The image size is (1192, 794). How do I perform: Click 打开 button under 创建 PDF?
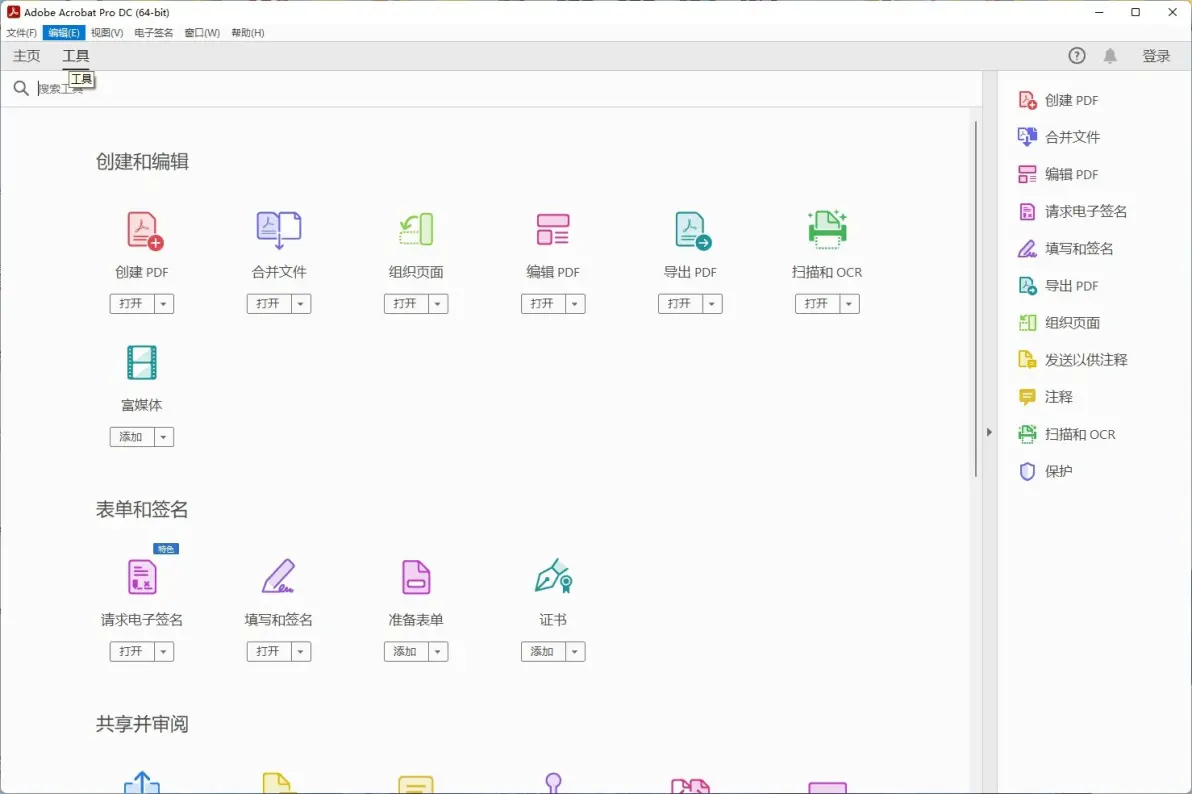click(x=132, y=303)
